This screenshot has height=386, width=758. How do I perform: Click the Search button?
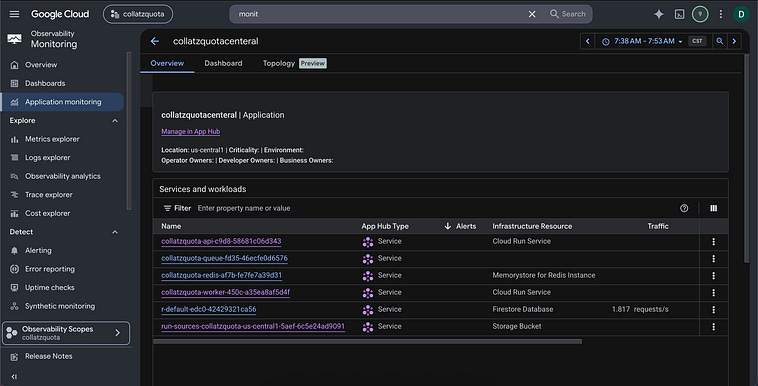(568, 14)
